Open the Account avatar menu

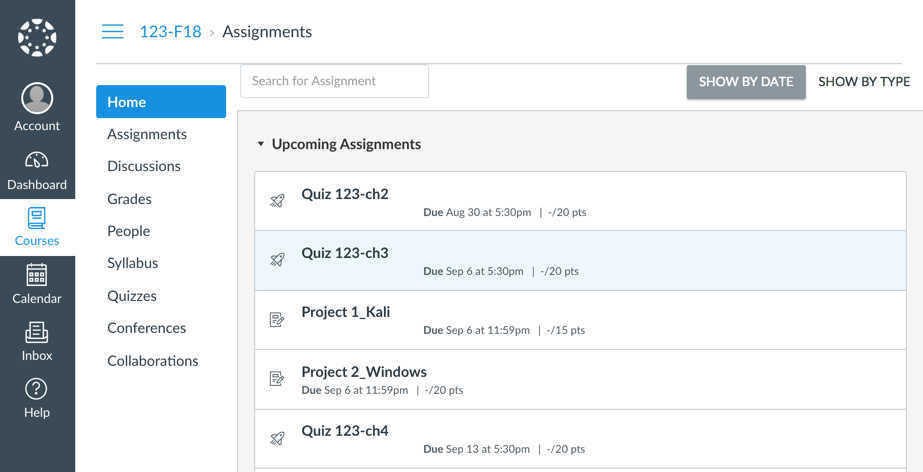[37, 98]
